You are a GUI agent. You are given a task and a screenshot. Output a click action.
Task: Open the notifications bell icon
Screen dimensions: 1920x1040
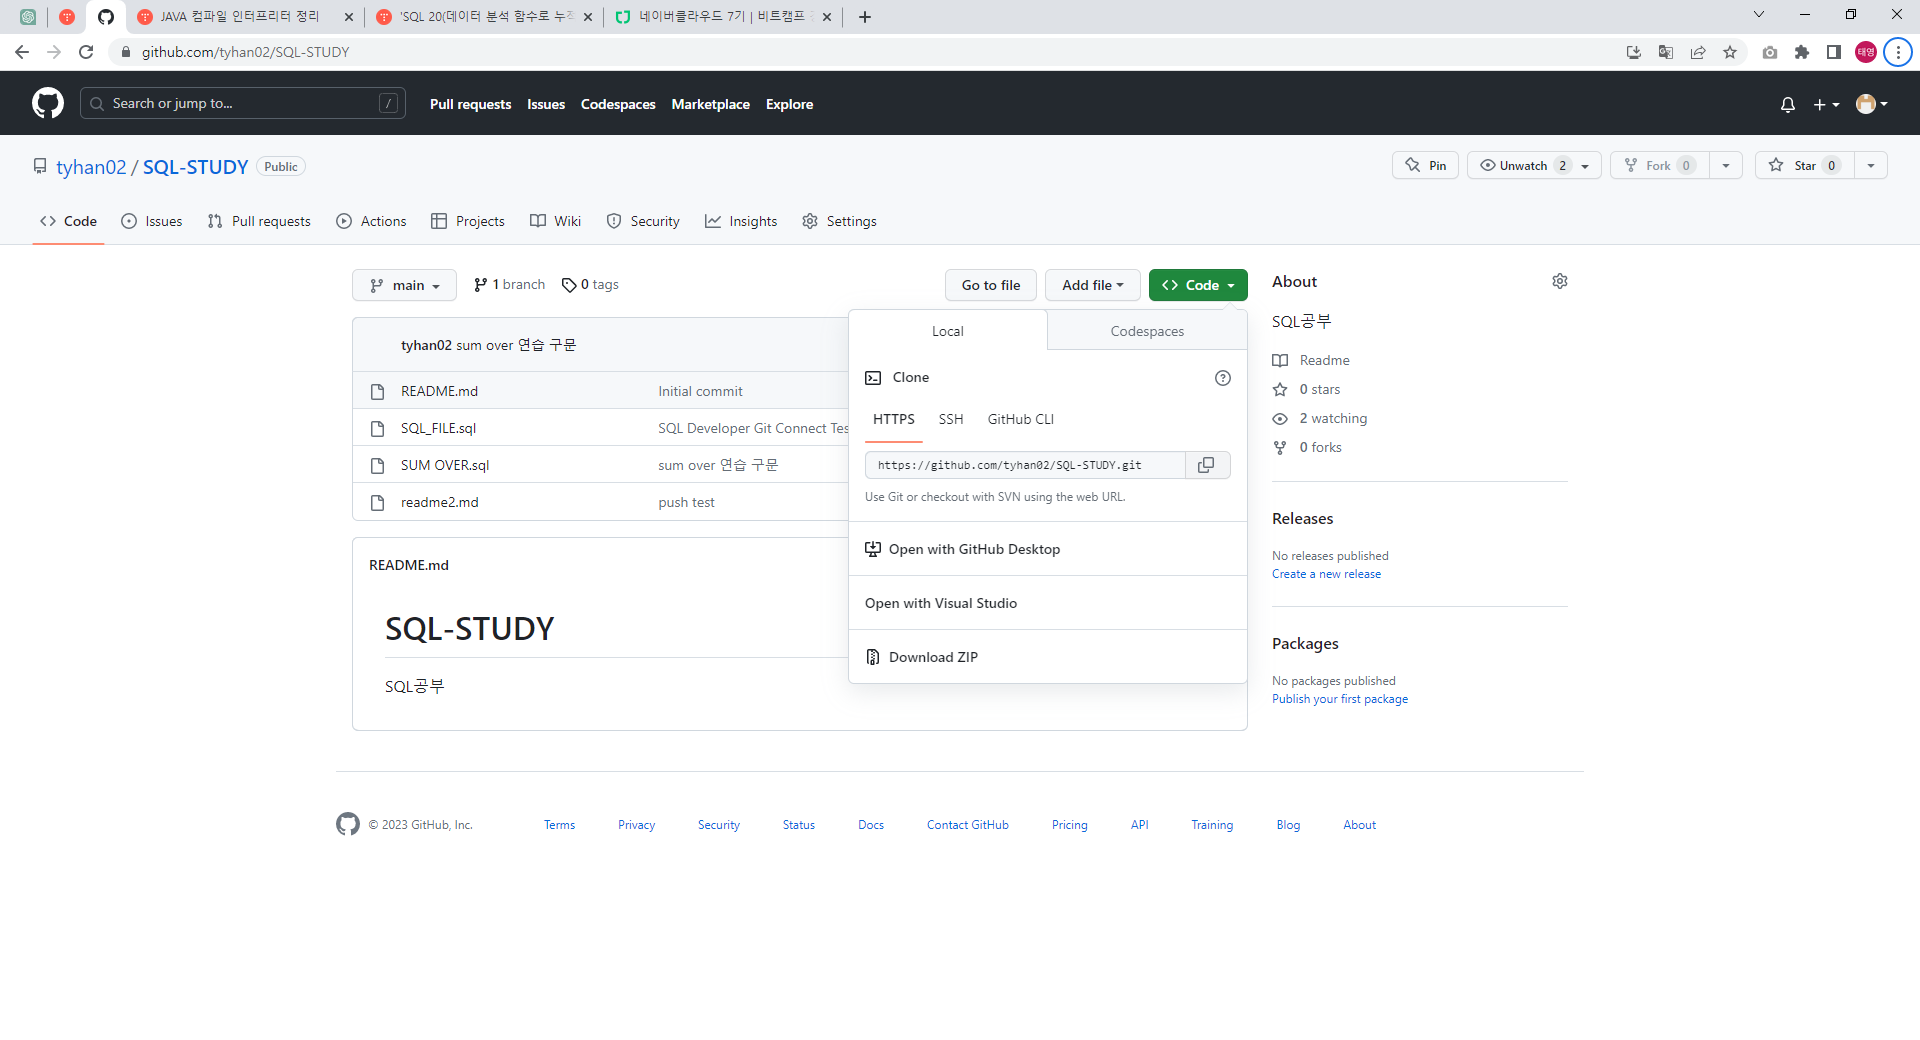[1788, 104]
